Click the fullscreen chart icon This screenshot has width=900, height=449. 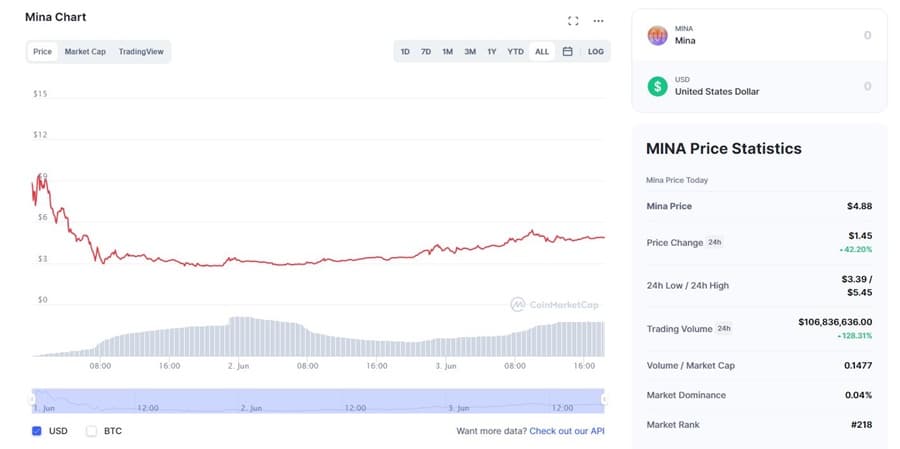pos(573,20)
